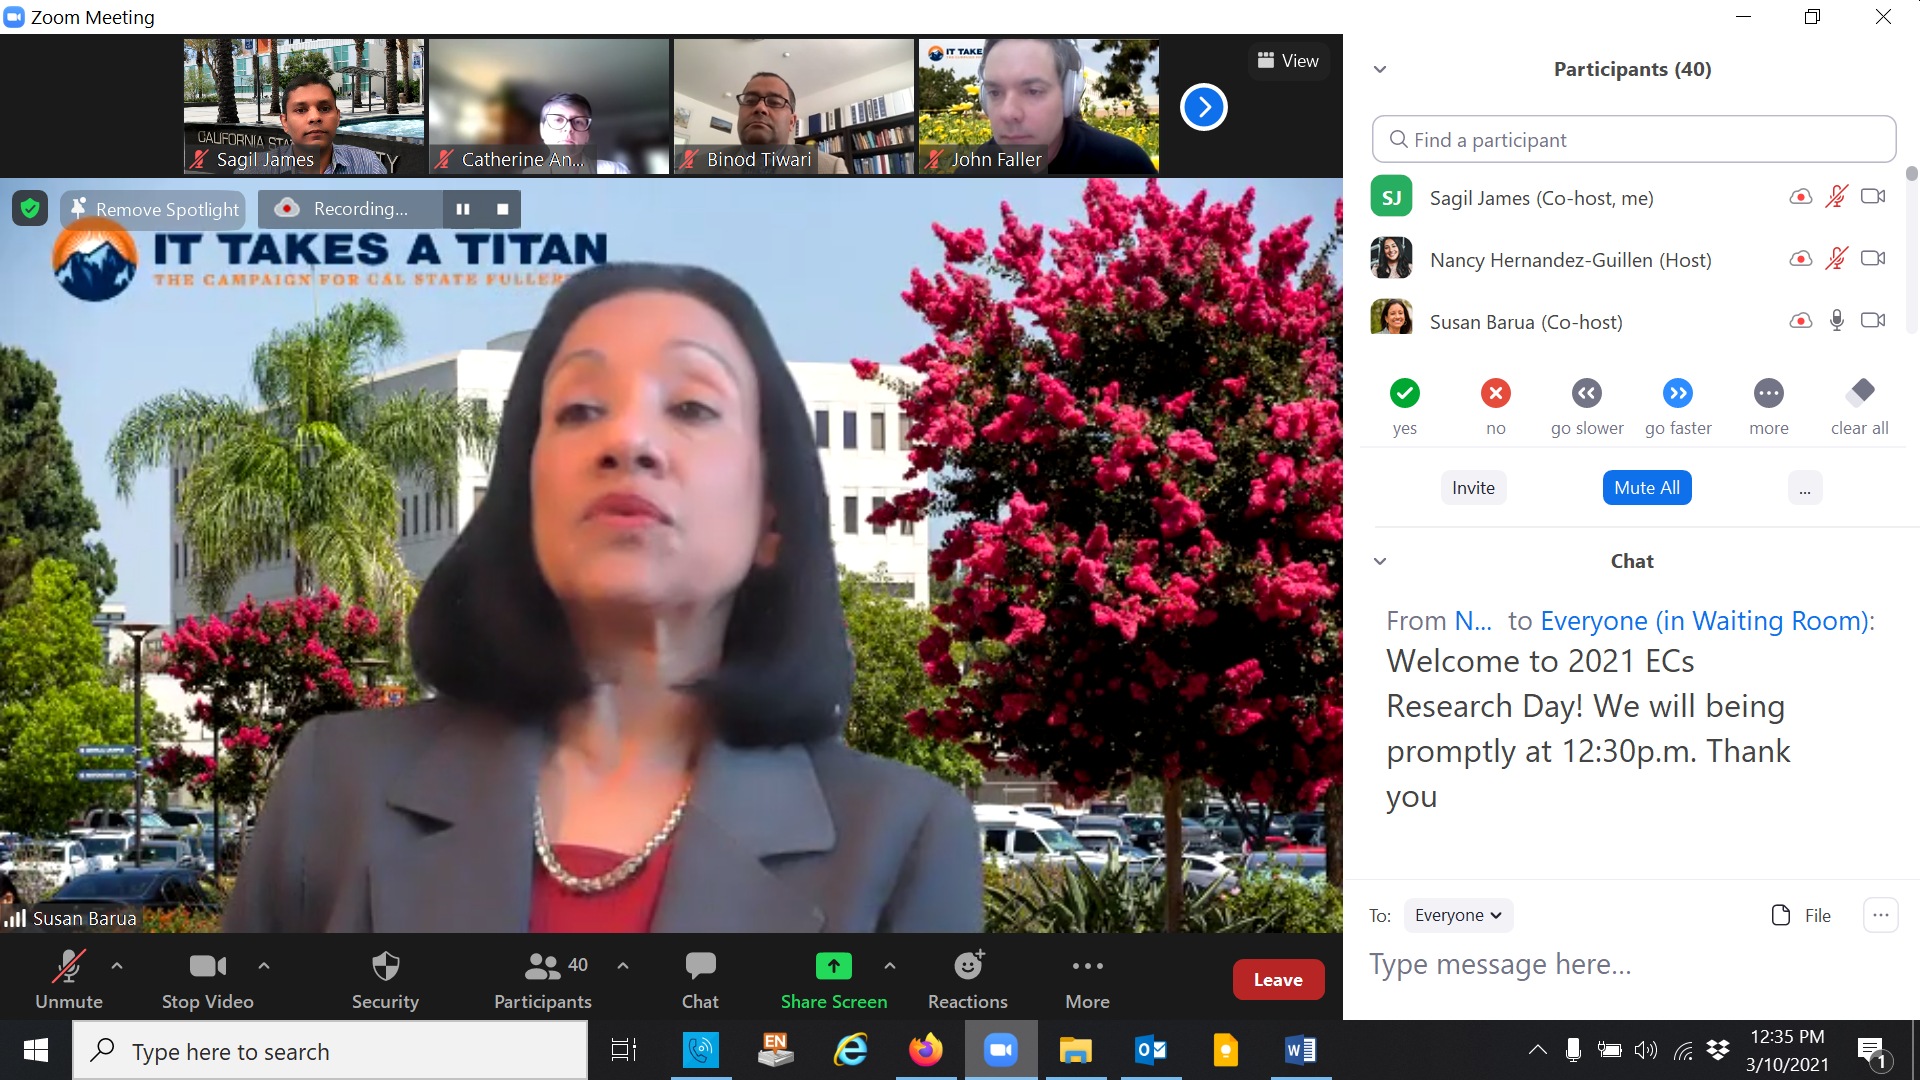Collapse the Chat panel section

(1380, 561)
